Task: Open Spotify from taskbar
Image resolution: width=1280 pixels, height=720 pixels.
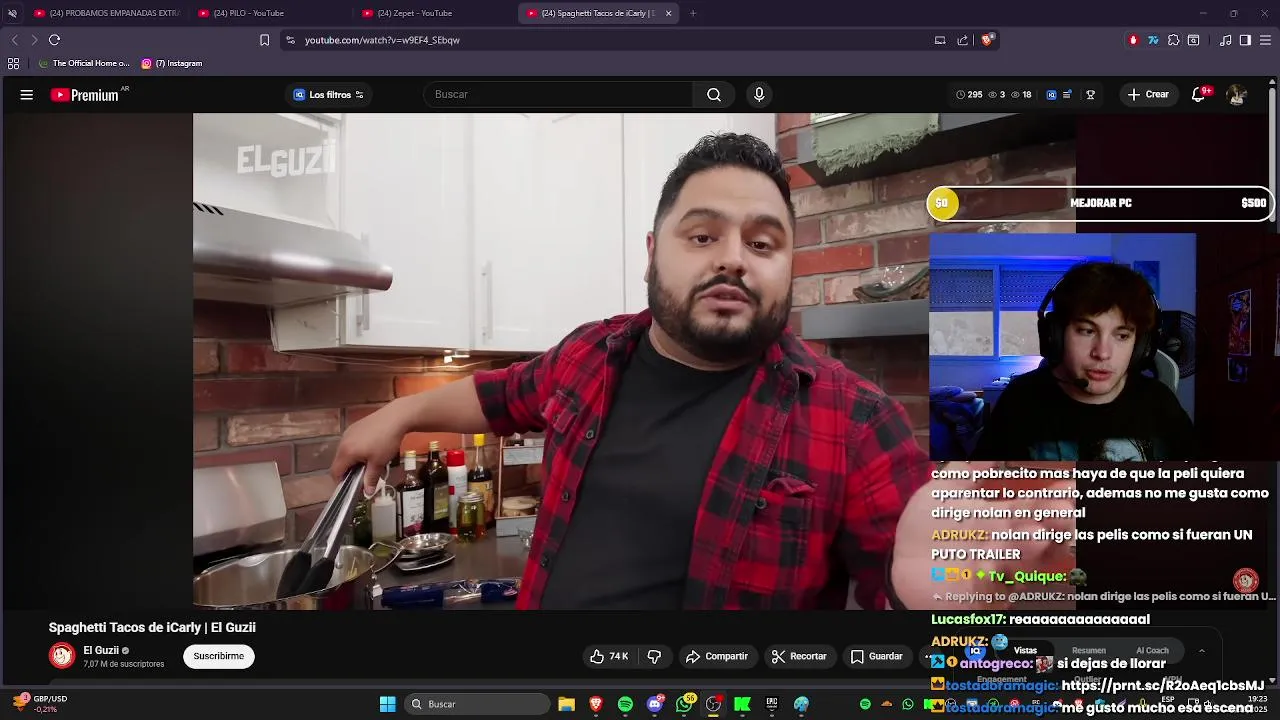Action: pyautogui.click(x=625, y=704)
